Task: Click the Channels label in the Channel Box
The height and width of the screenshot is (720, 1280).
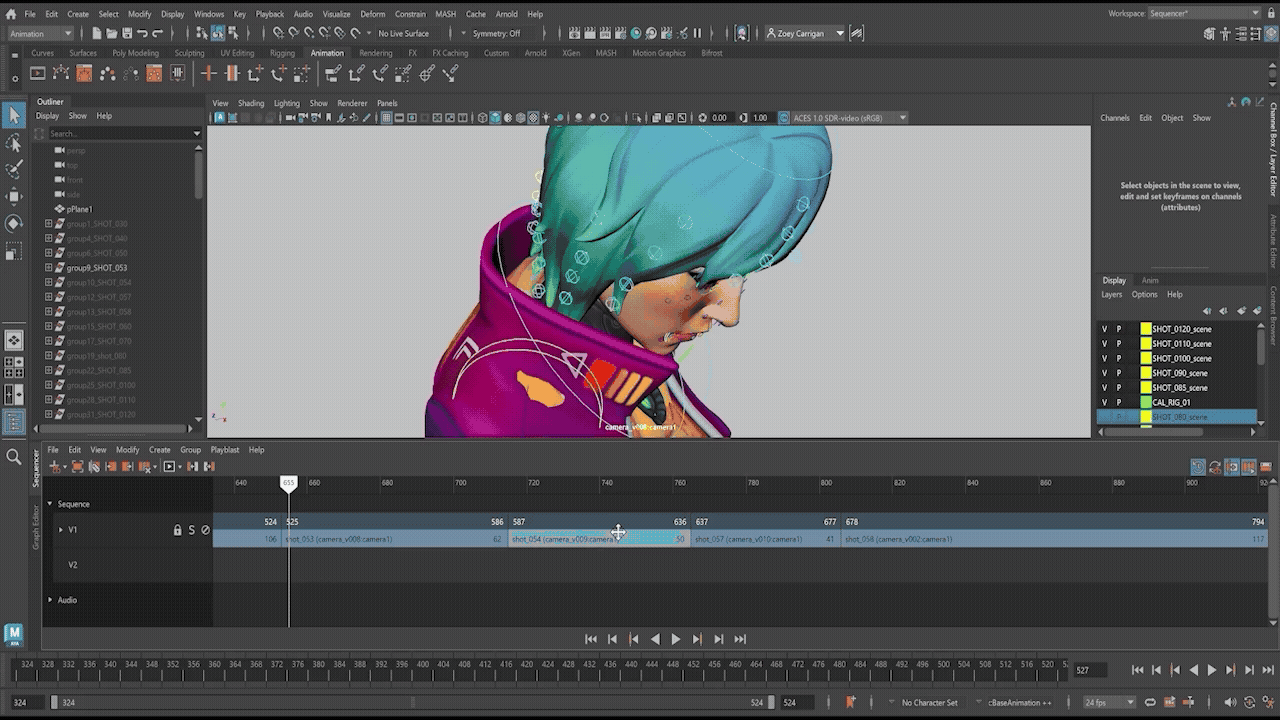Action: [x=1114, y=117]
